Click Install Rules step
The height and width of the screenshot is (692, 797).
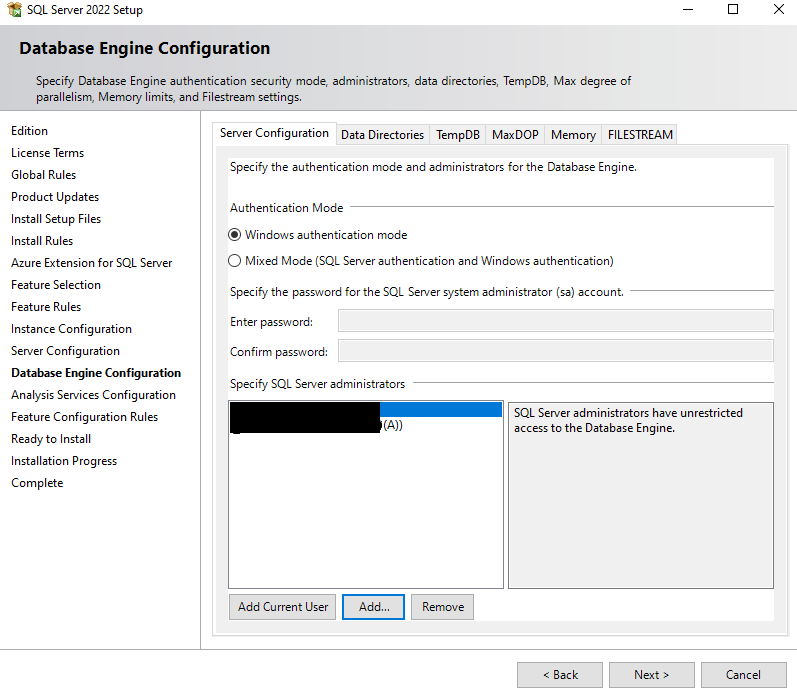(42, 240)
